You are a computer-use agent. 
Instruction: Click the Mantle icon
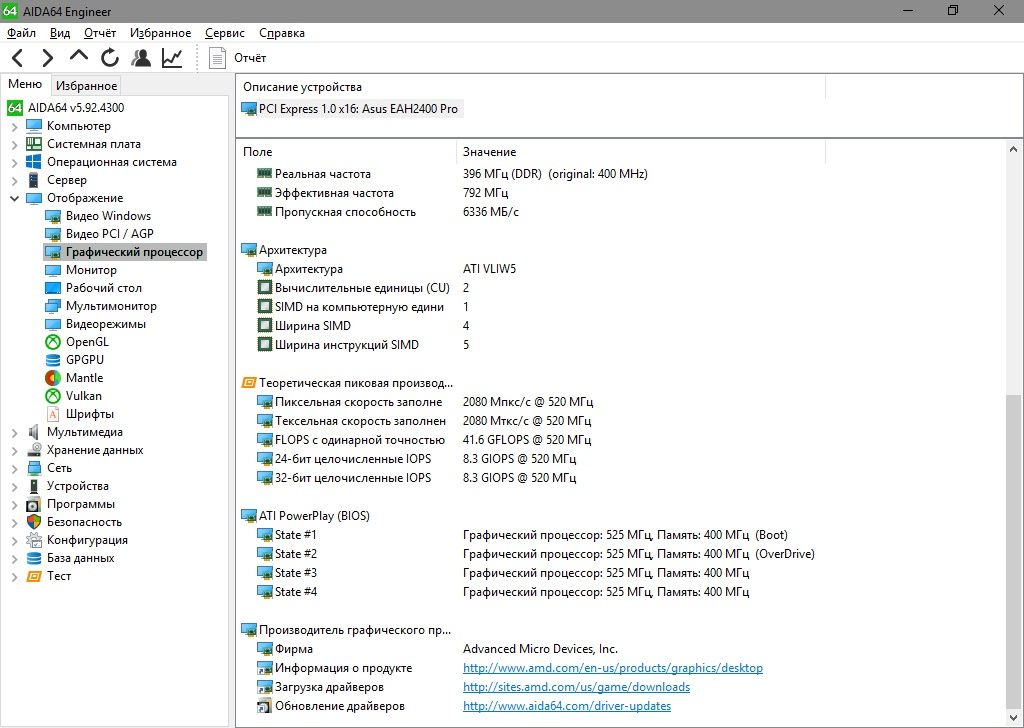pos(53,378)
